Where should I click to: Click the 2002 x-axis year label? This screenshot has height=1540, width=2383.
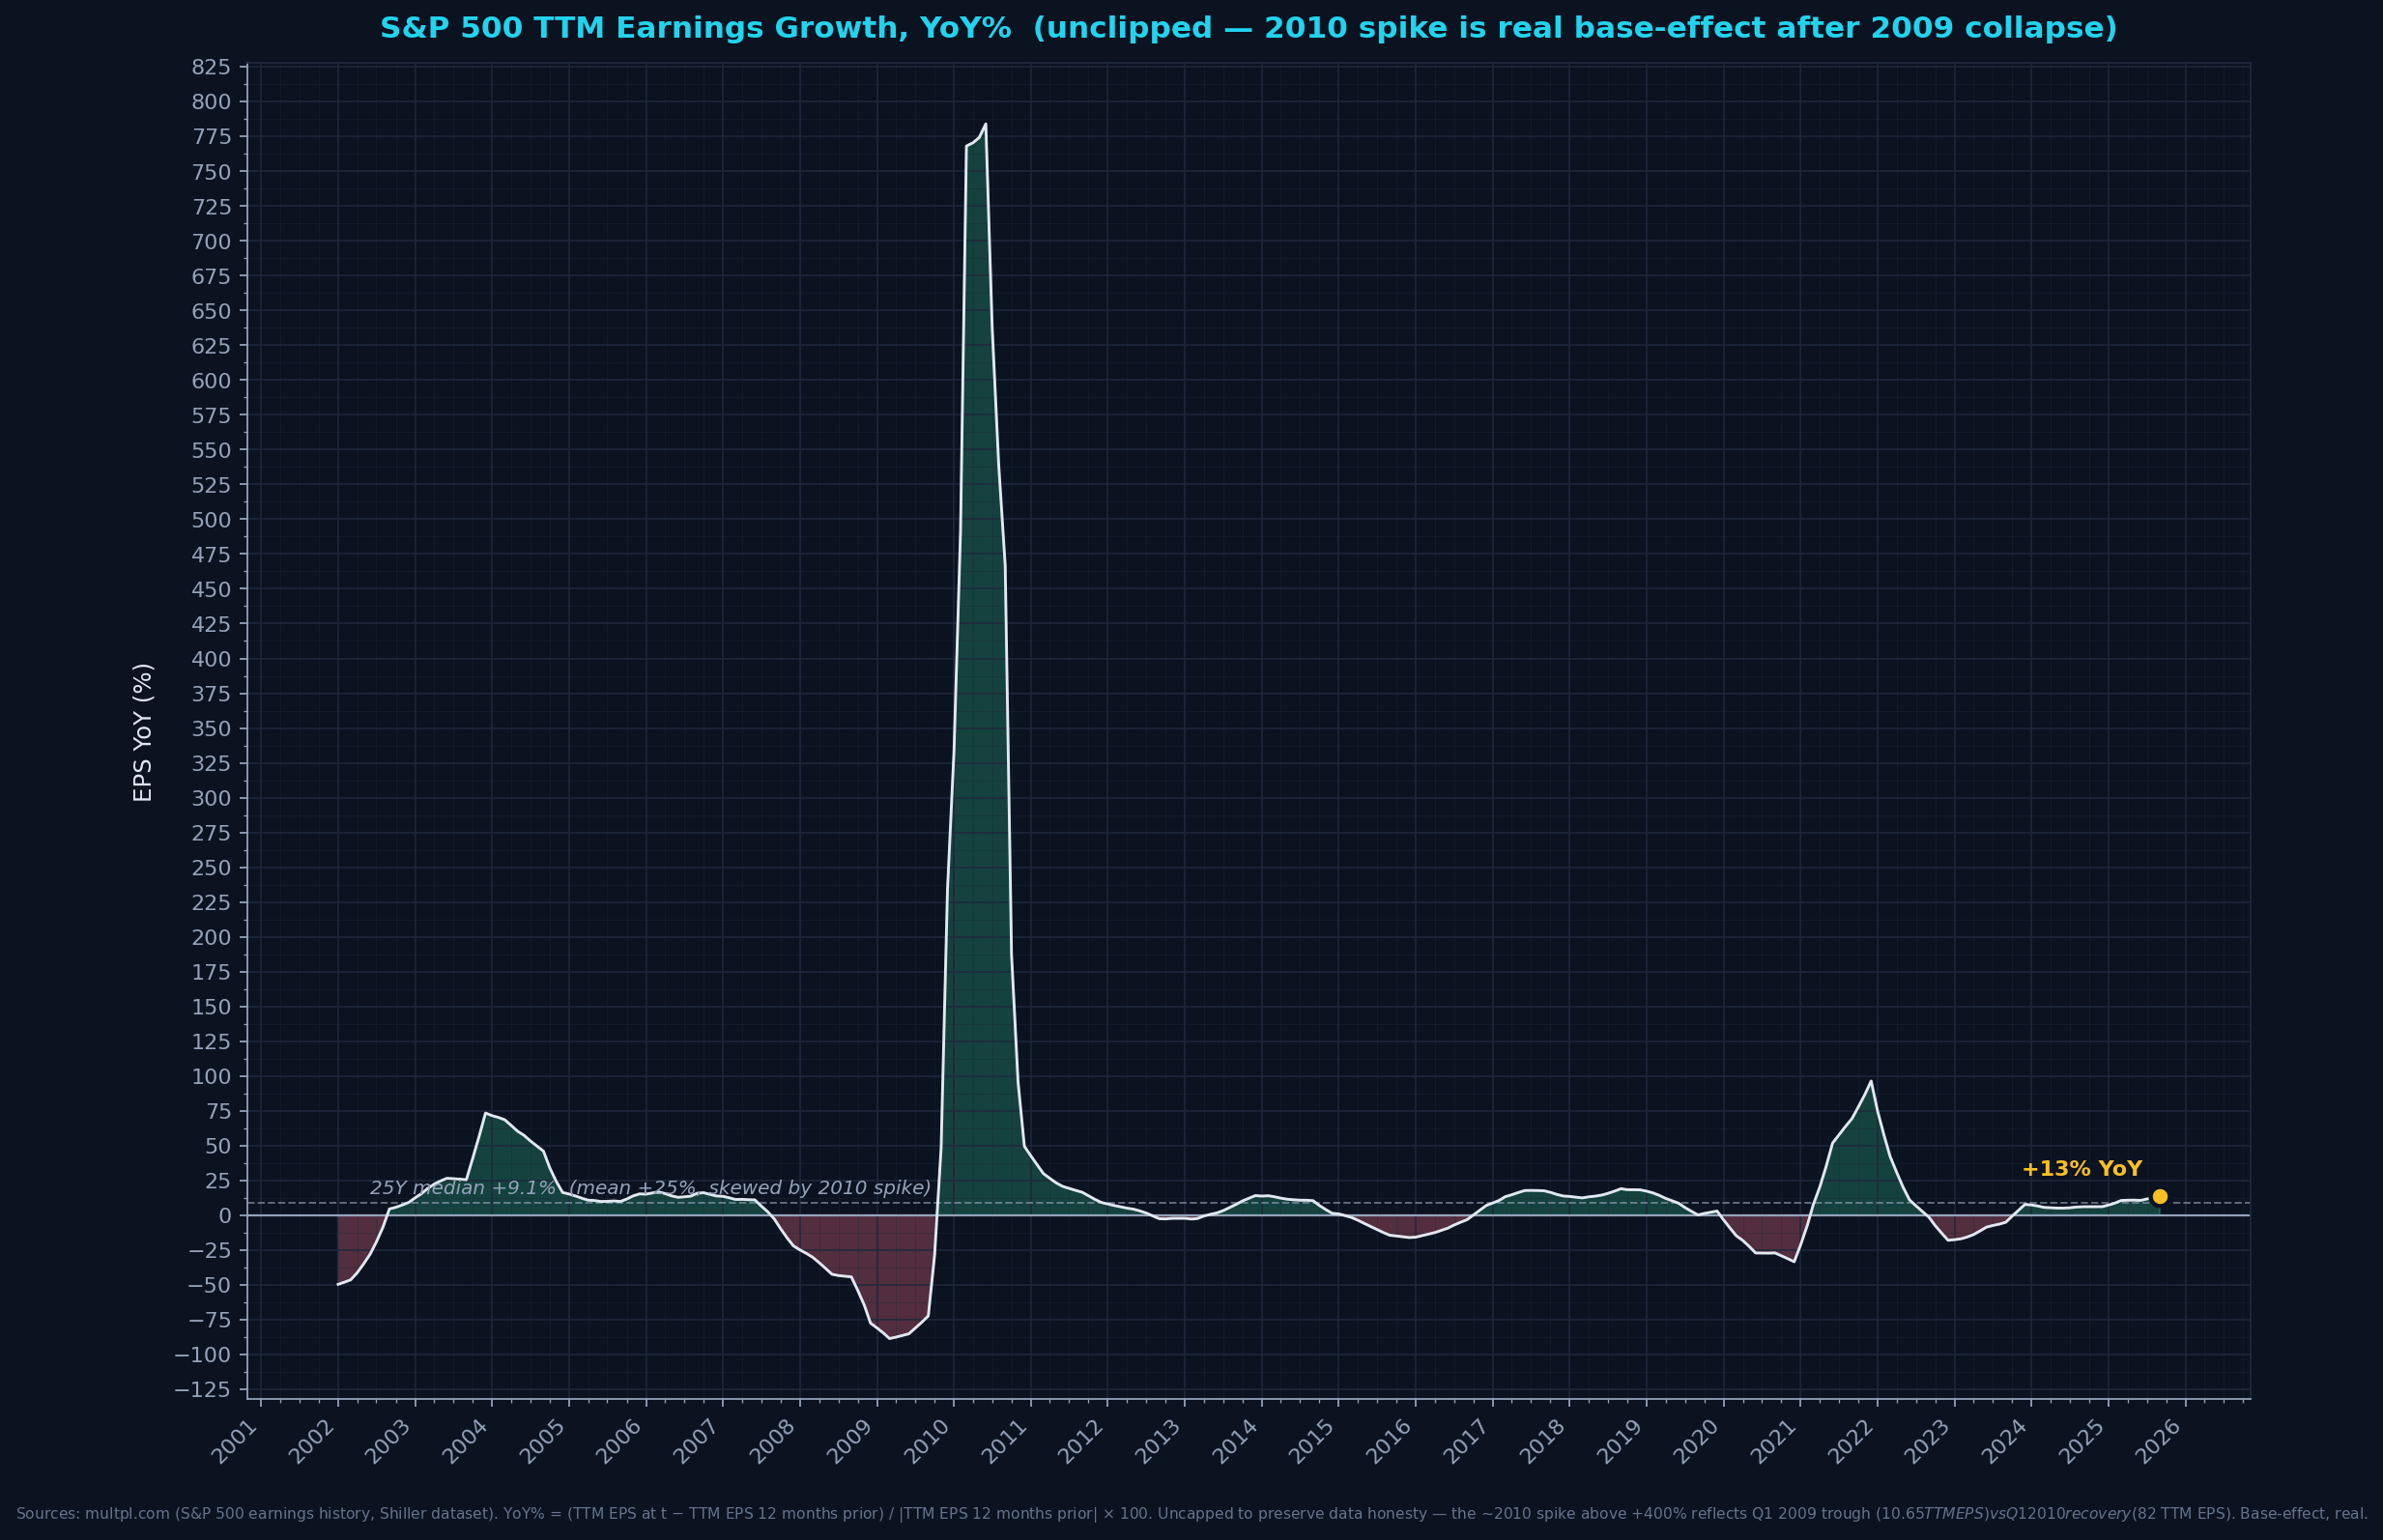pyautogui.click(x=311, y=1442)
